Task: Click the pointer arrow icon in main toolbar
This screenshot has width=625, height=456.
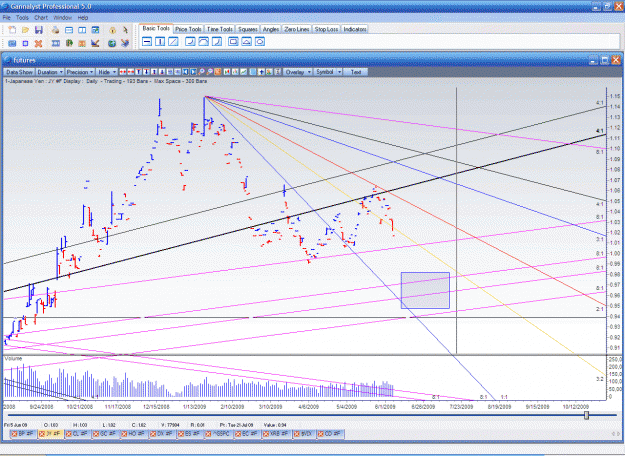Action: click(125, 30)
